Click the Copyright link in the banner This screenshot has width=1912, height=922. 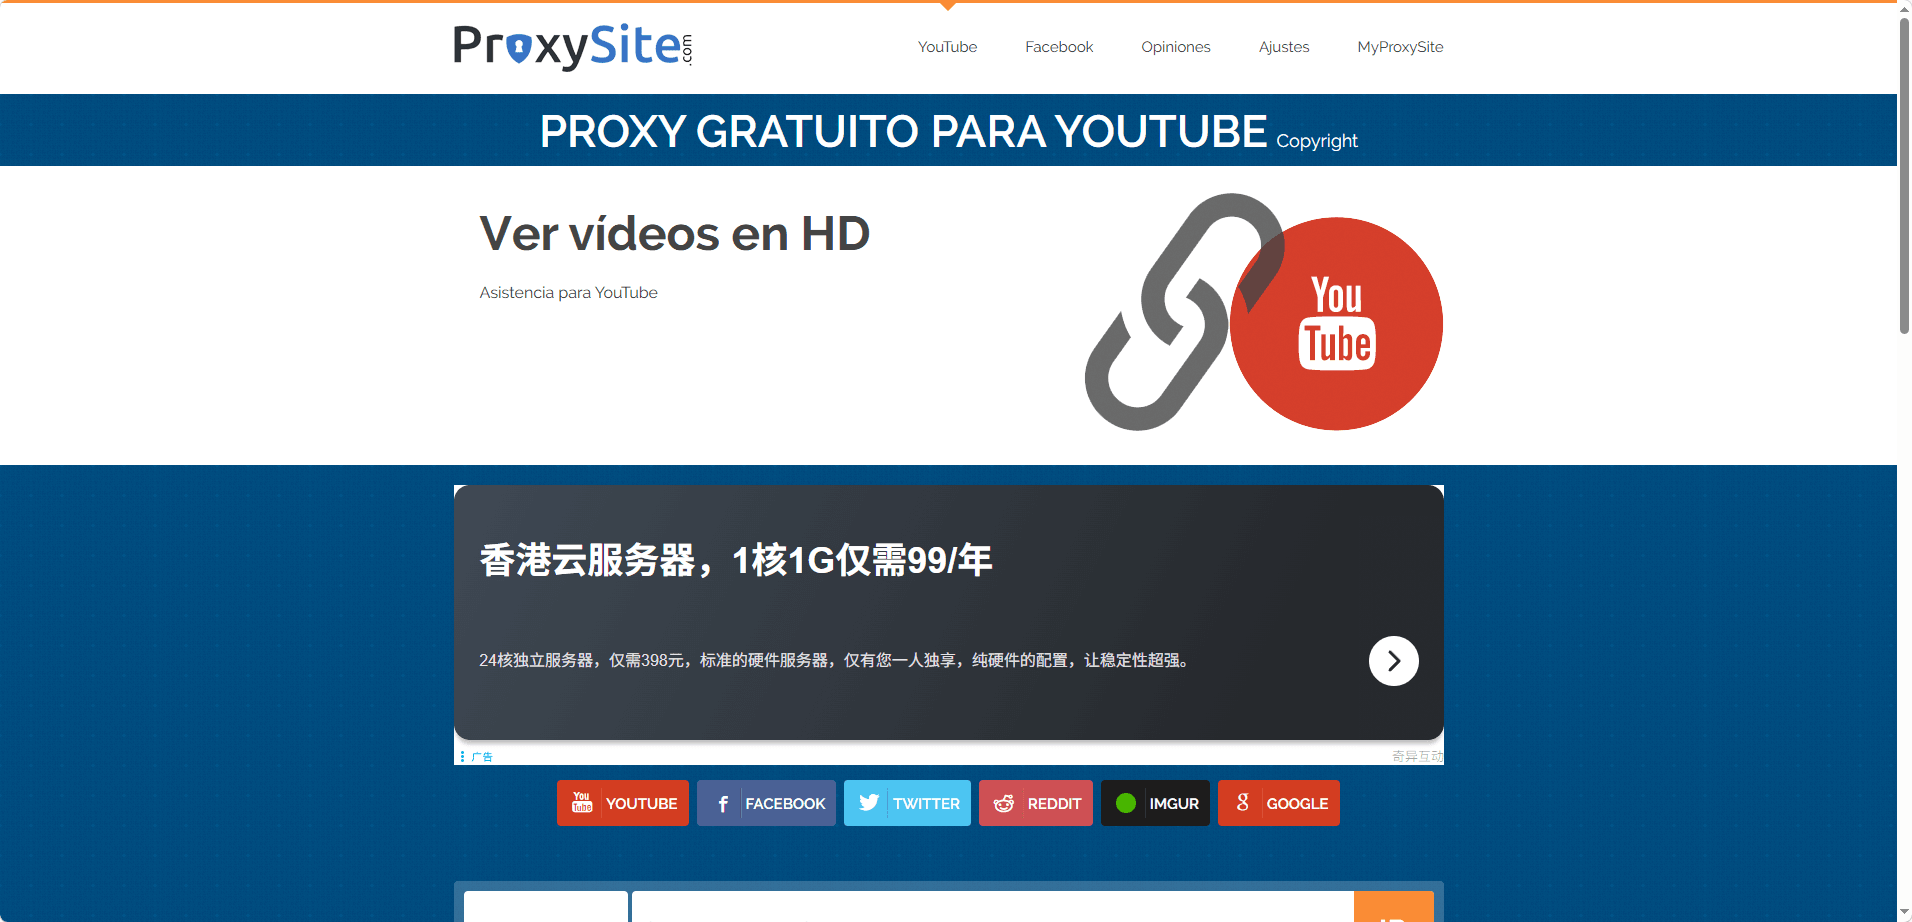coord(1316,141)
